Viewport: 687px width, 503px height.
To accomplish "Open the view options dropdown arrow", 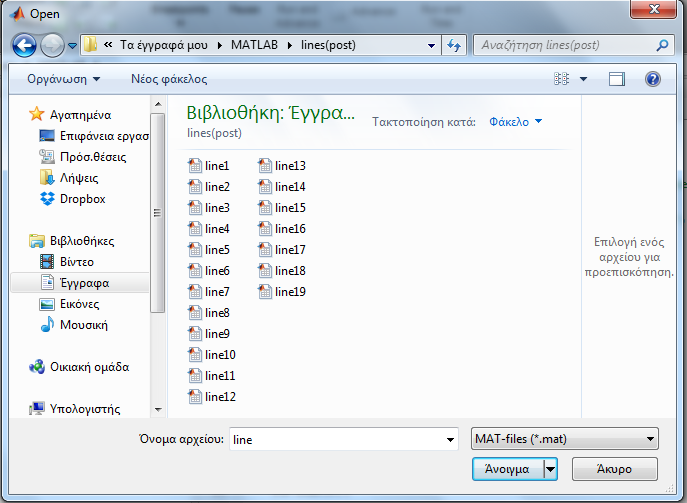I will point(583,79).
